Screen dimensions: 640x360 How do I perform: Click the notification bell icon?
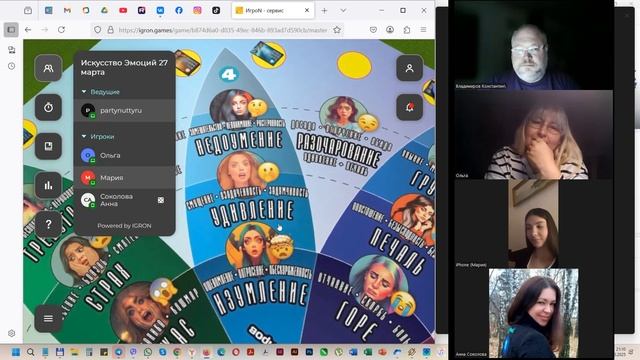coord(409,107)
